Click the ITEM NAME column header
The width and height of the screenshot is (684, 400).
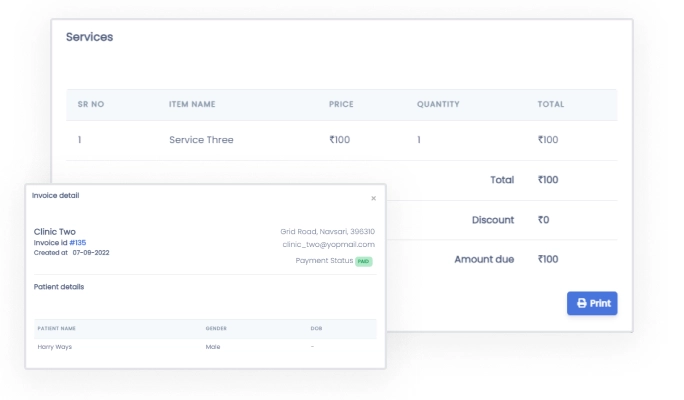point(192,104)
